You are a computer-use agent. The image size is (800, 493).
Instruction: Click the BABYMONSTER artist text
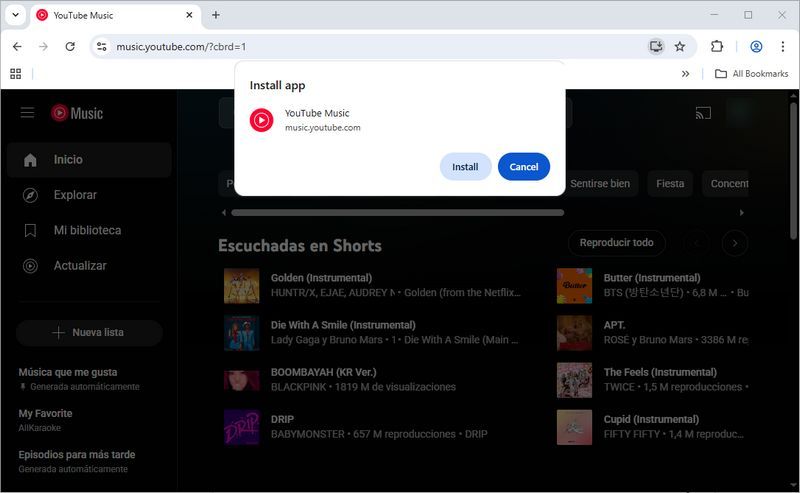coord(308,434)
